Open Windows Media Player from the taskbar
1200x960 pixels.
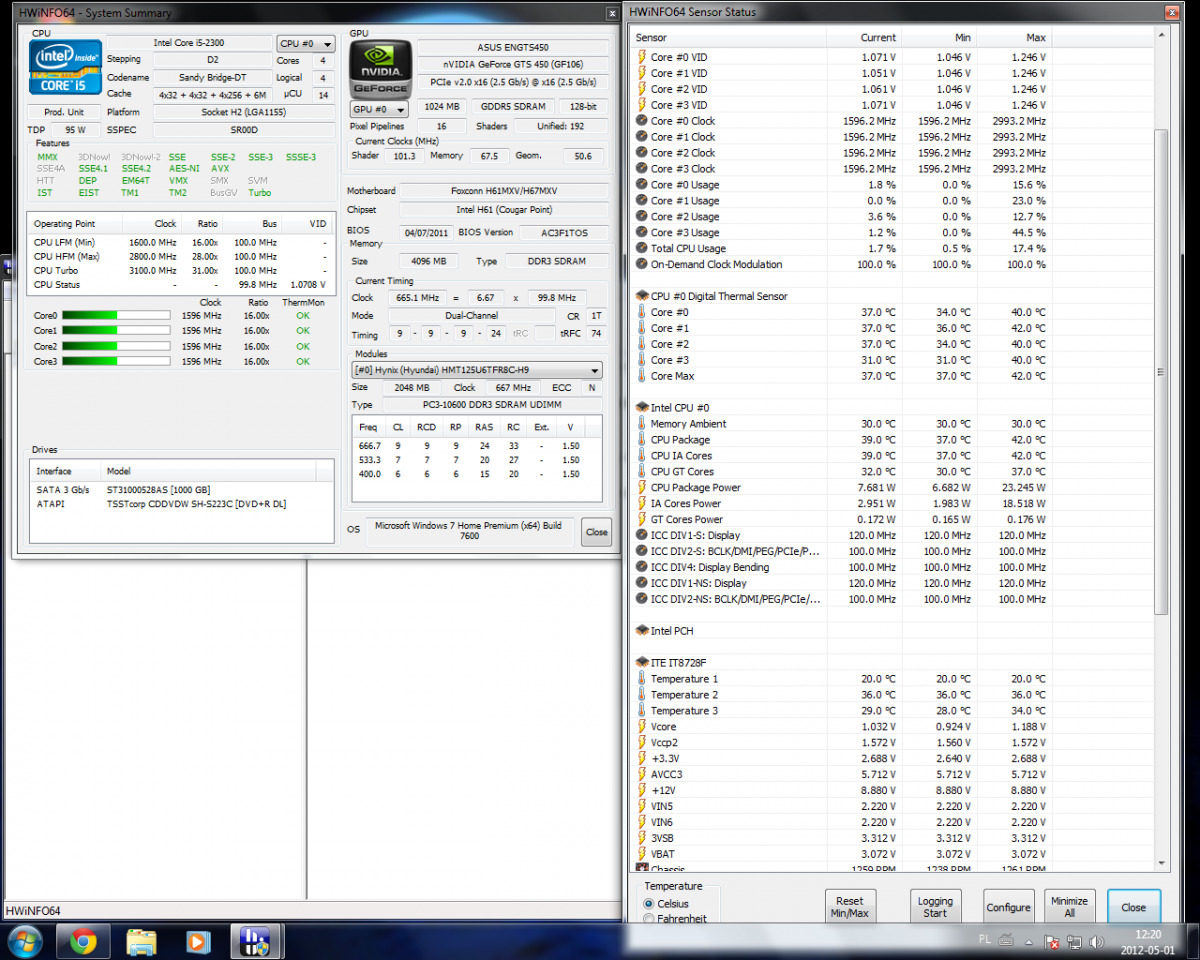[x=198, y=941]
